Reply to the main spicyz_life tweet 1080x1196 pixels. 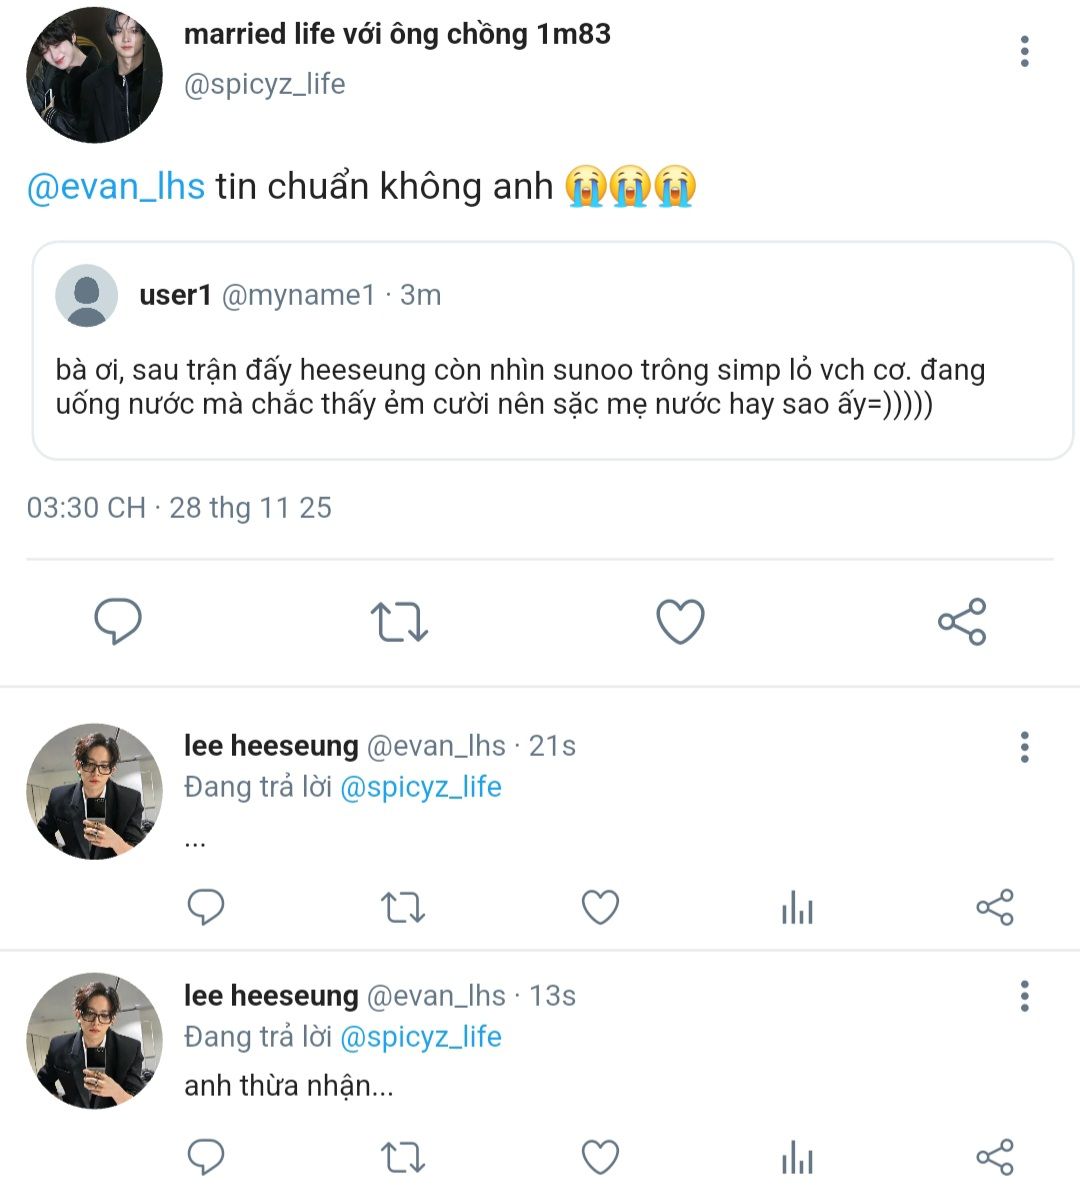[118, 621]
